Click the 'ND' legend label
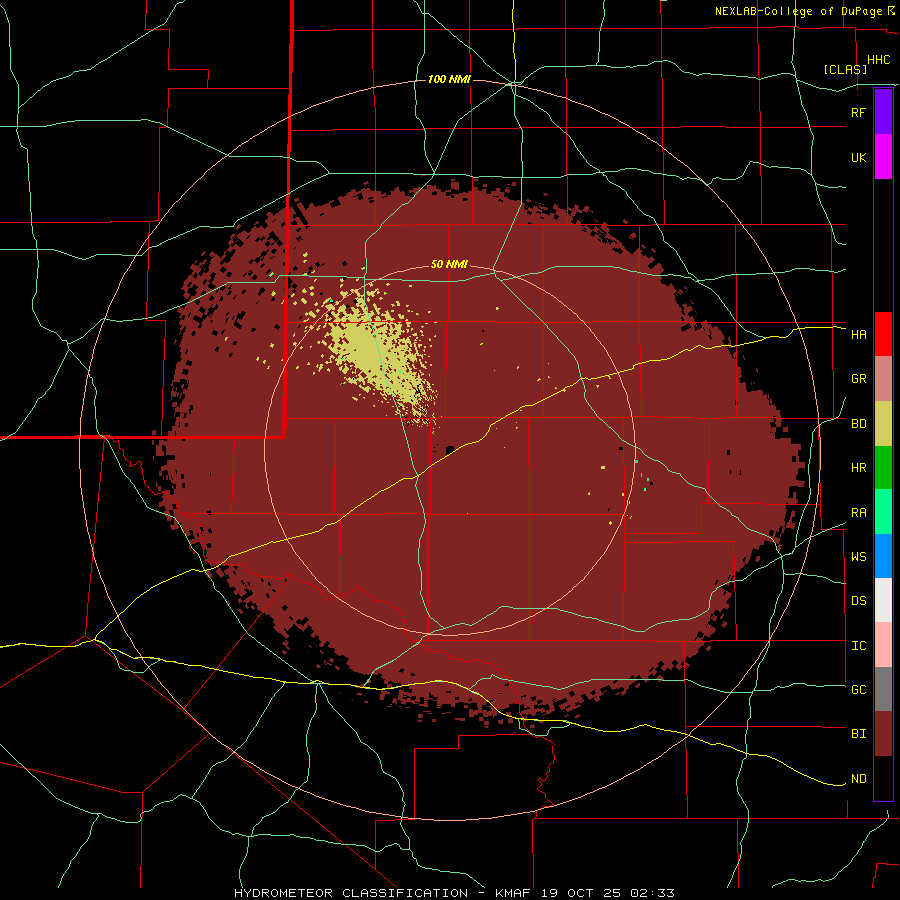Image resolution: width=900 pixels, height=900 pixels. pos(858,779)
